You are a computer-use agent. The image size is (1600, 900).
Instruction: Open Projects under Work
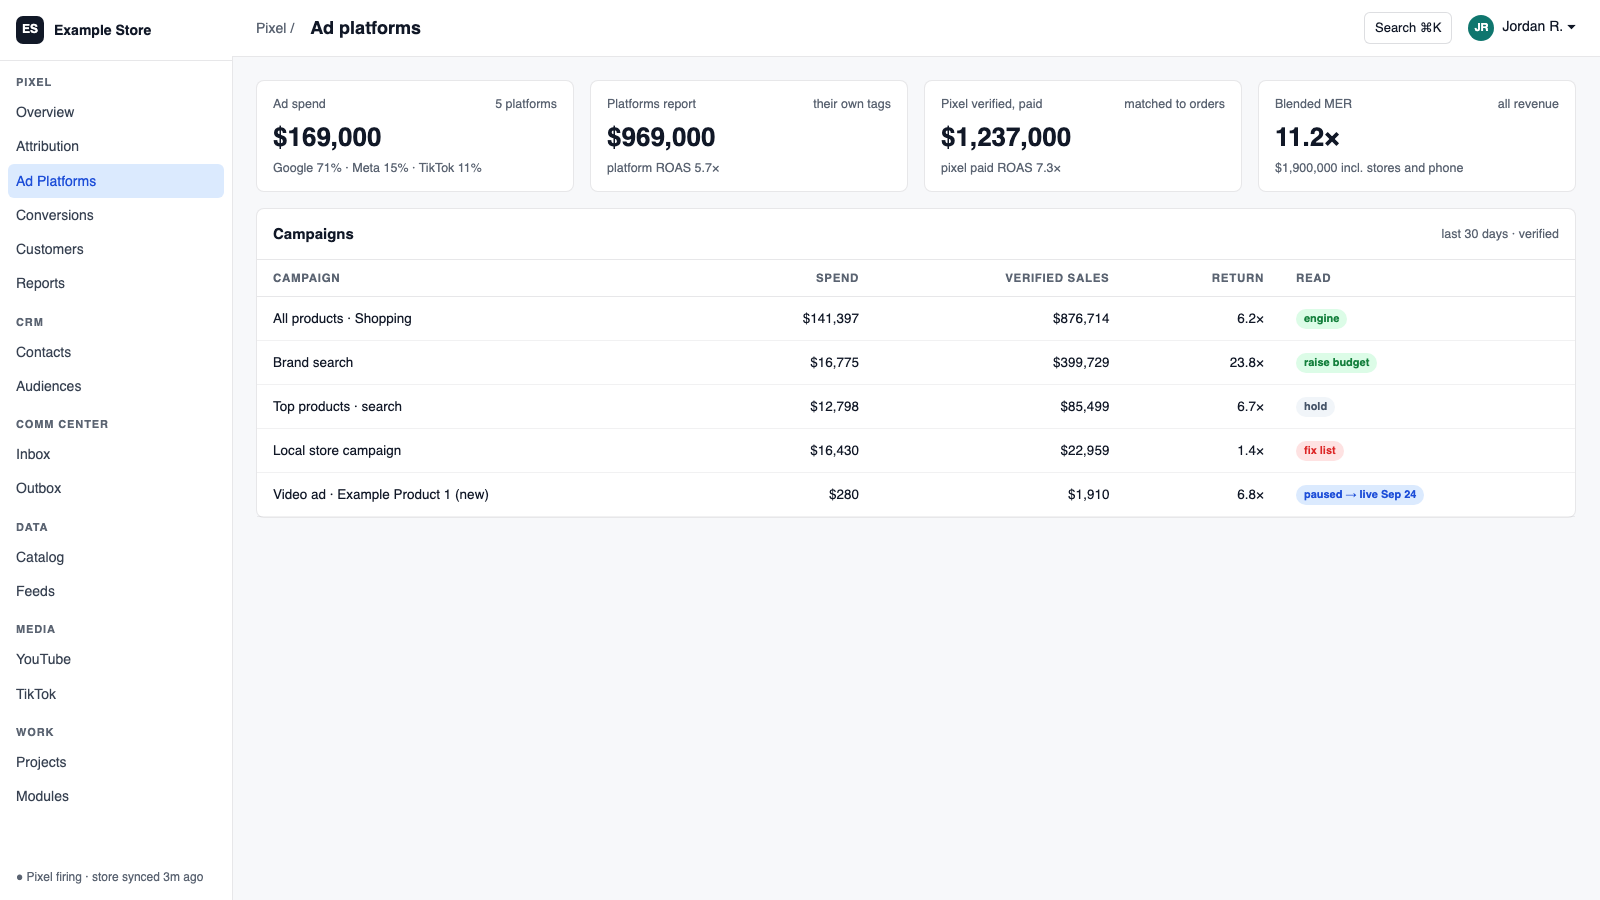[116, 762]
